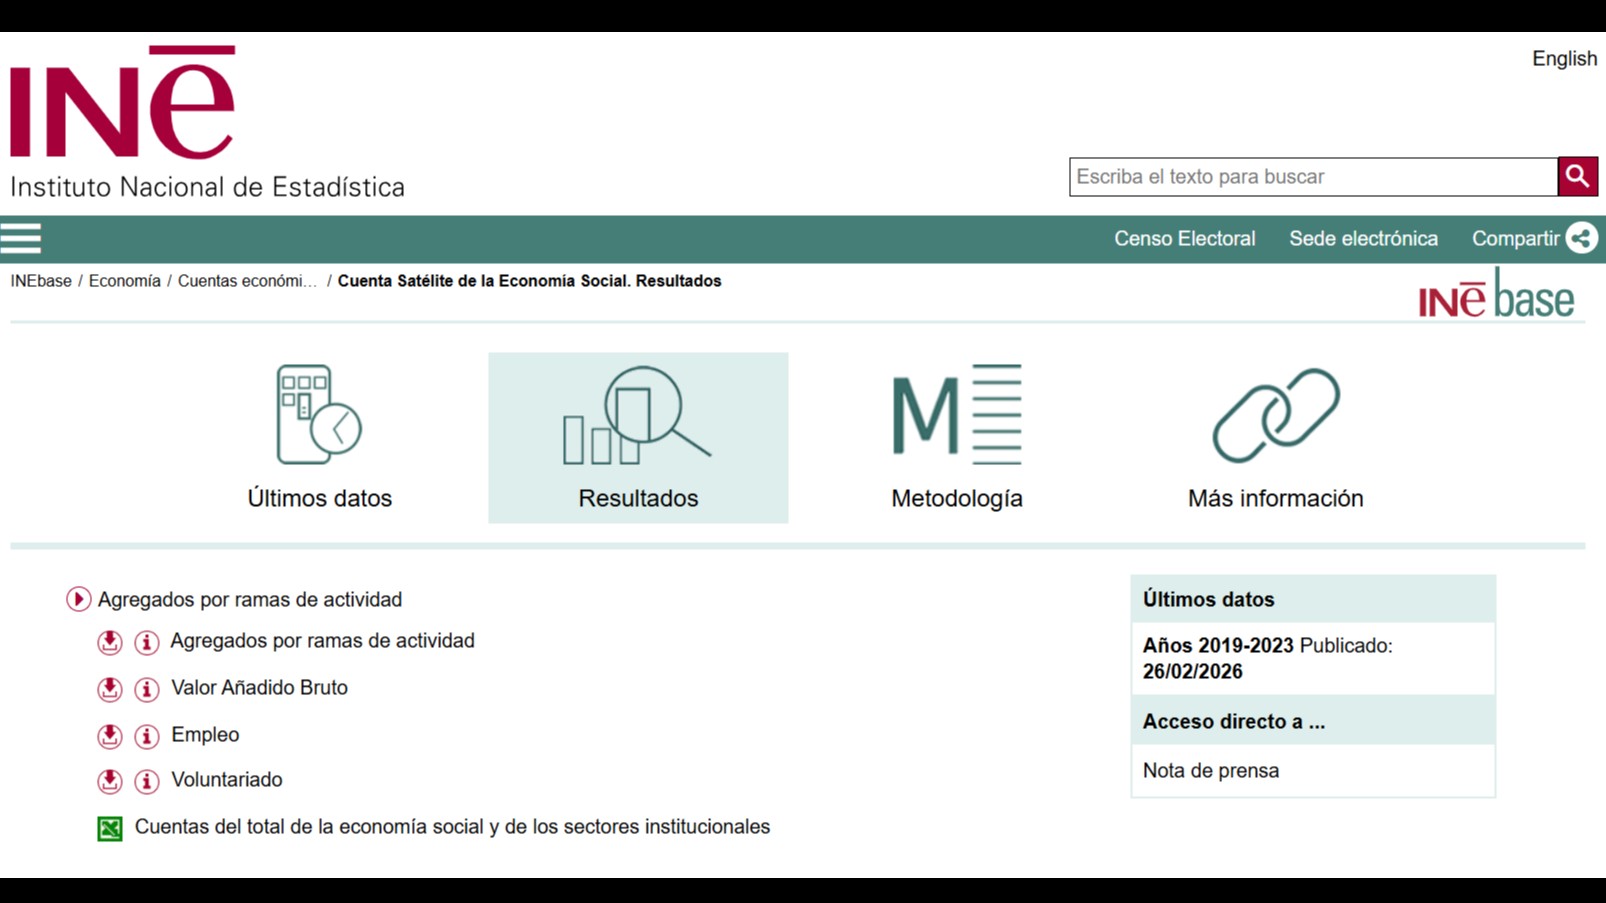Open Sede electrónica from top bar
The image size is (1606, 903).
coord(1363,239)
